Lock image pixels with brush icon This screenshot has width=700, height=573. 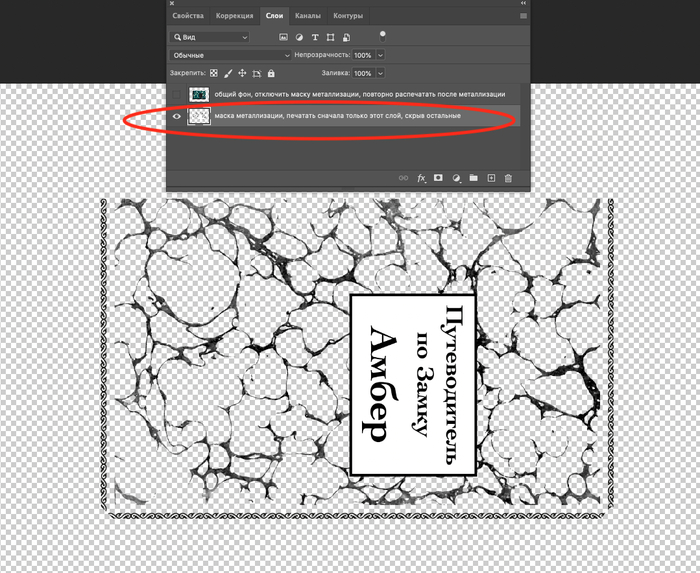pos(228,73)
